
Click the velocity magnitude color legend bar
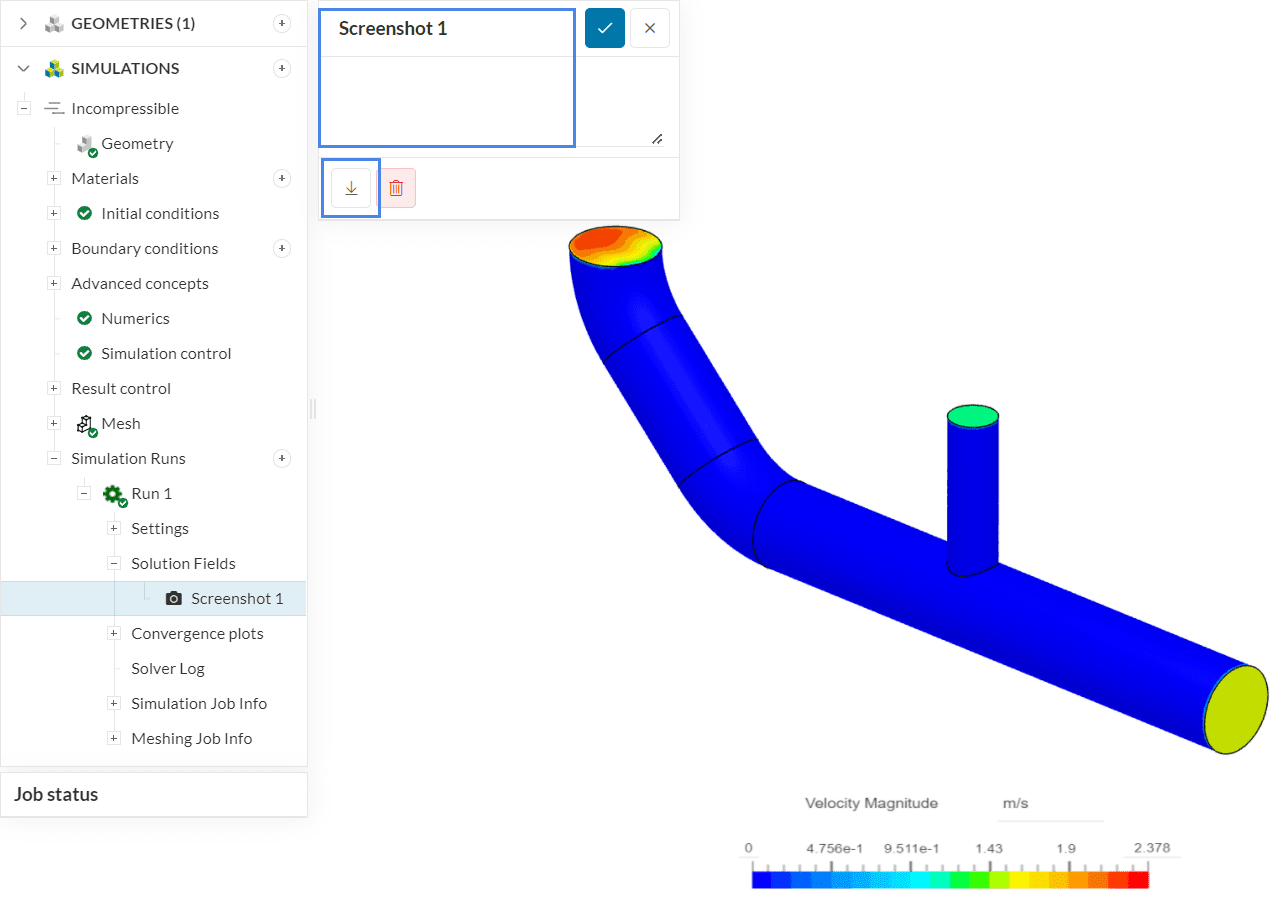pyautogui.click(x=950, y=880)
